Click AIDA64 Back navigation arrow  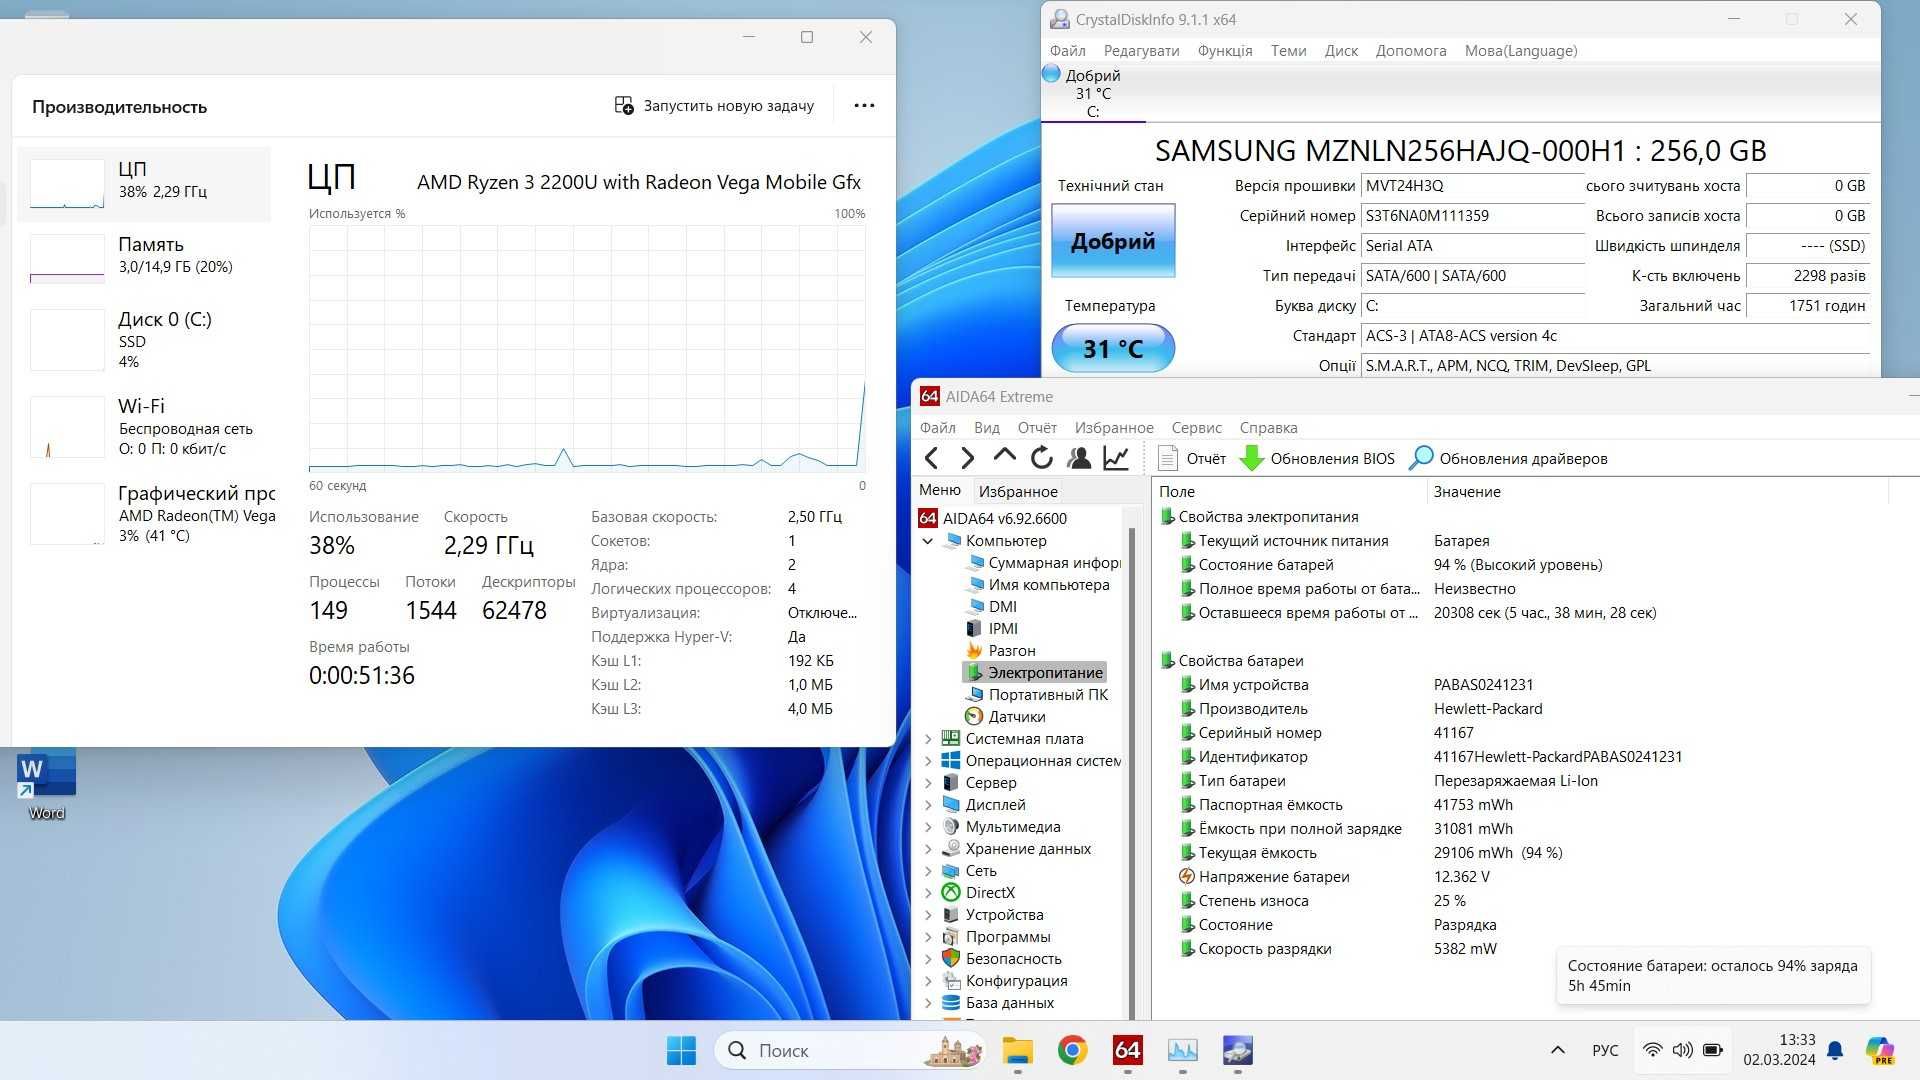click(x=932, y=458)
